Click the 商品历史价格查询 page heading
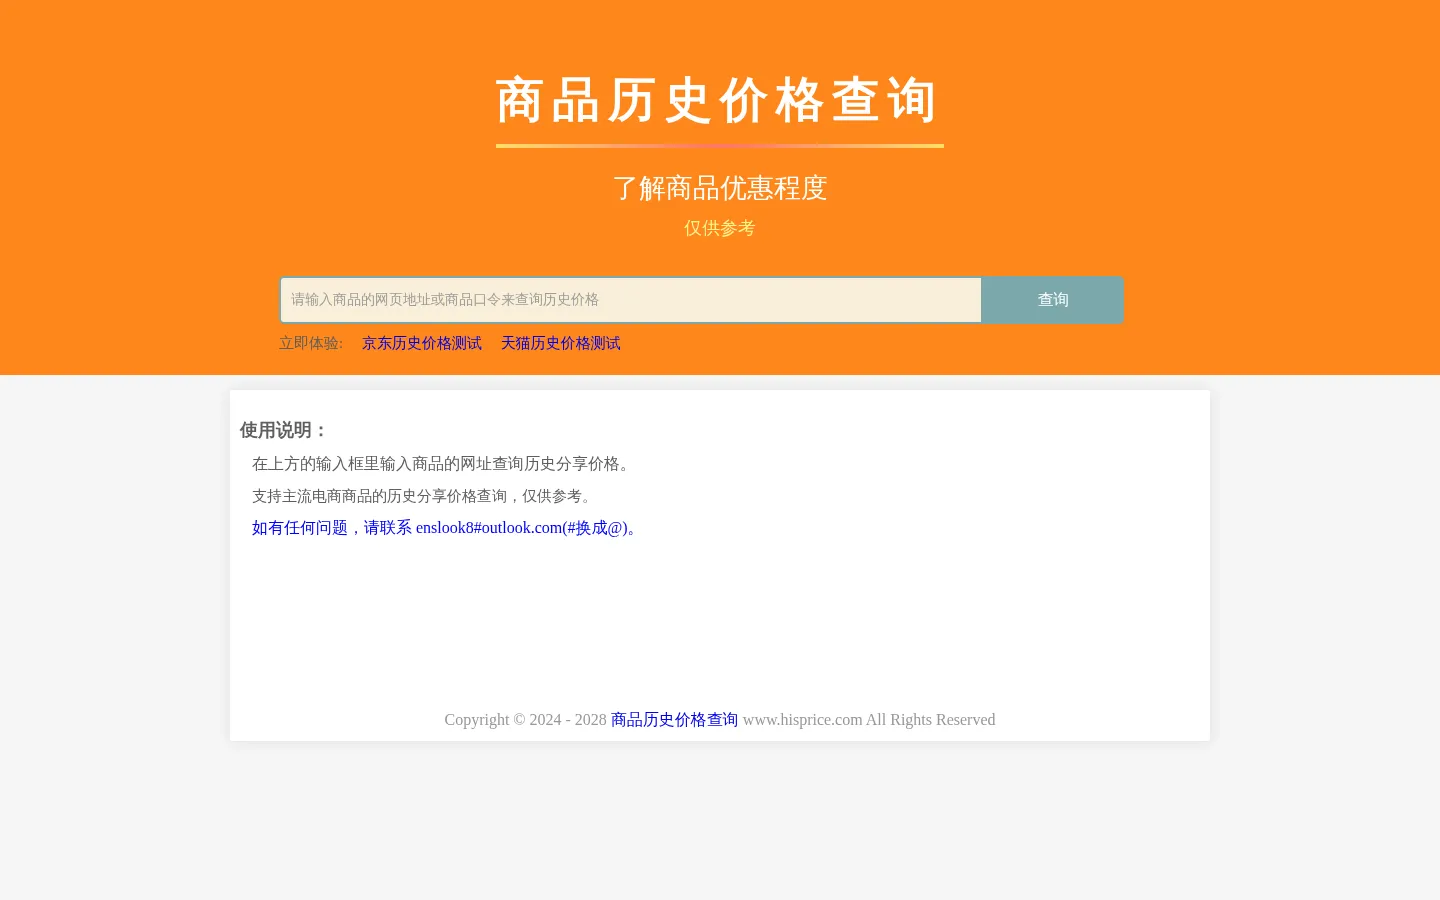1440x900 pixels. coord(719,101)
